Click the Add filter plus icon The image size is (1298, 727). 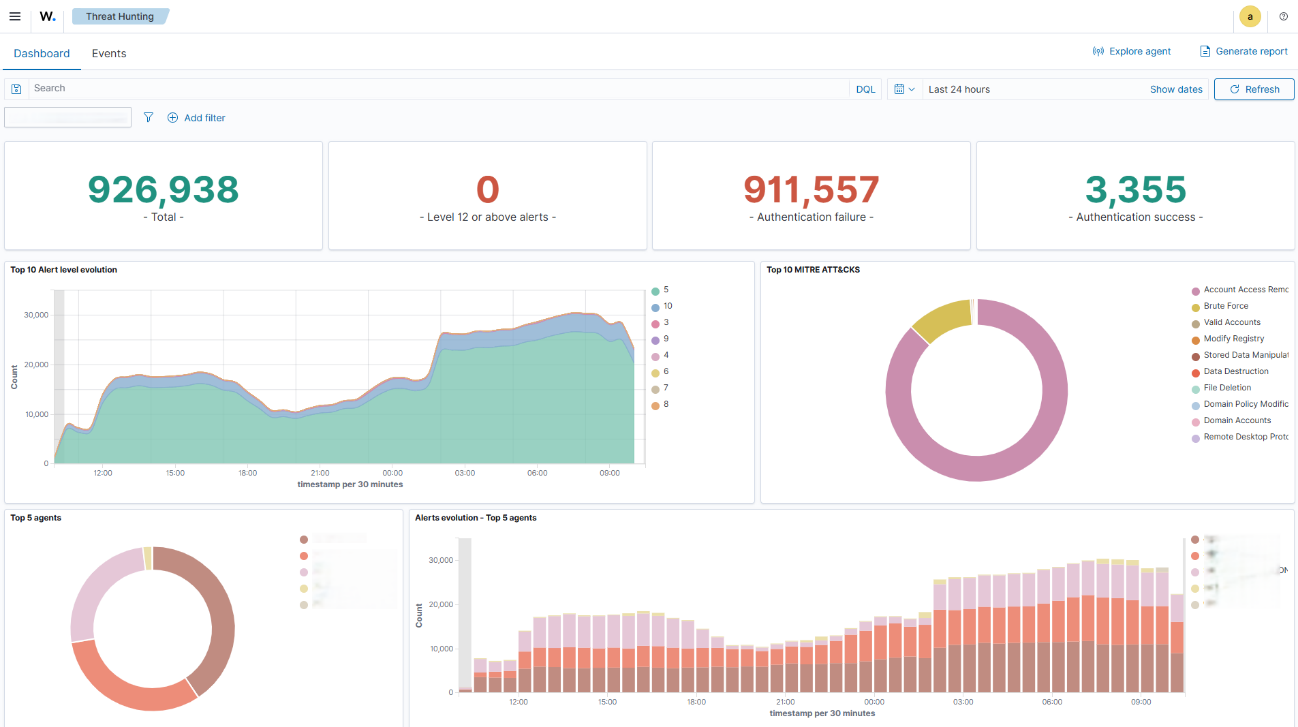pyautogui.click(x=173, y=118)
